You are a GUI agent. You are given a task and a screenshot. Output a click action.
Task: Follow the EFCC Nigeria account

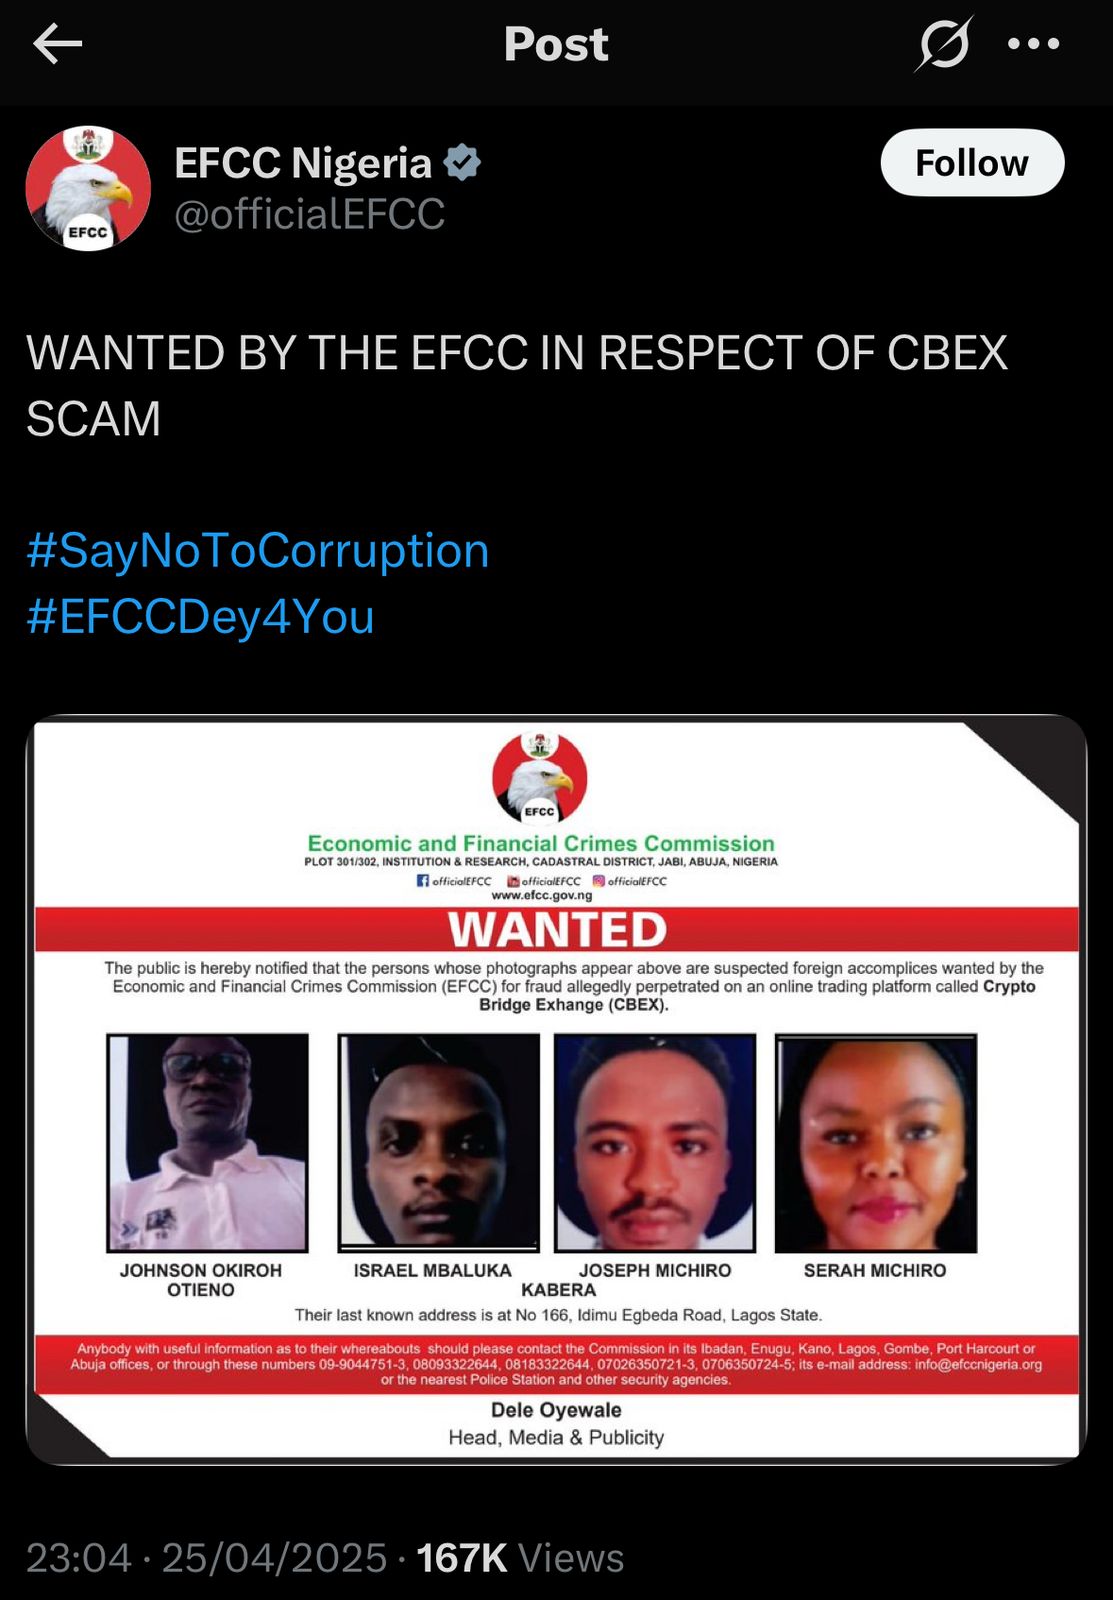tap(971, 162)
